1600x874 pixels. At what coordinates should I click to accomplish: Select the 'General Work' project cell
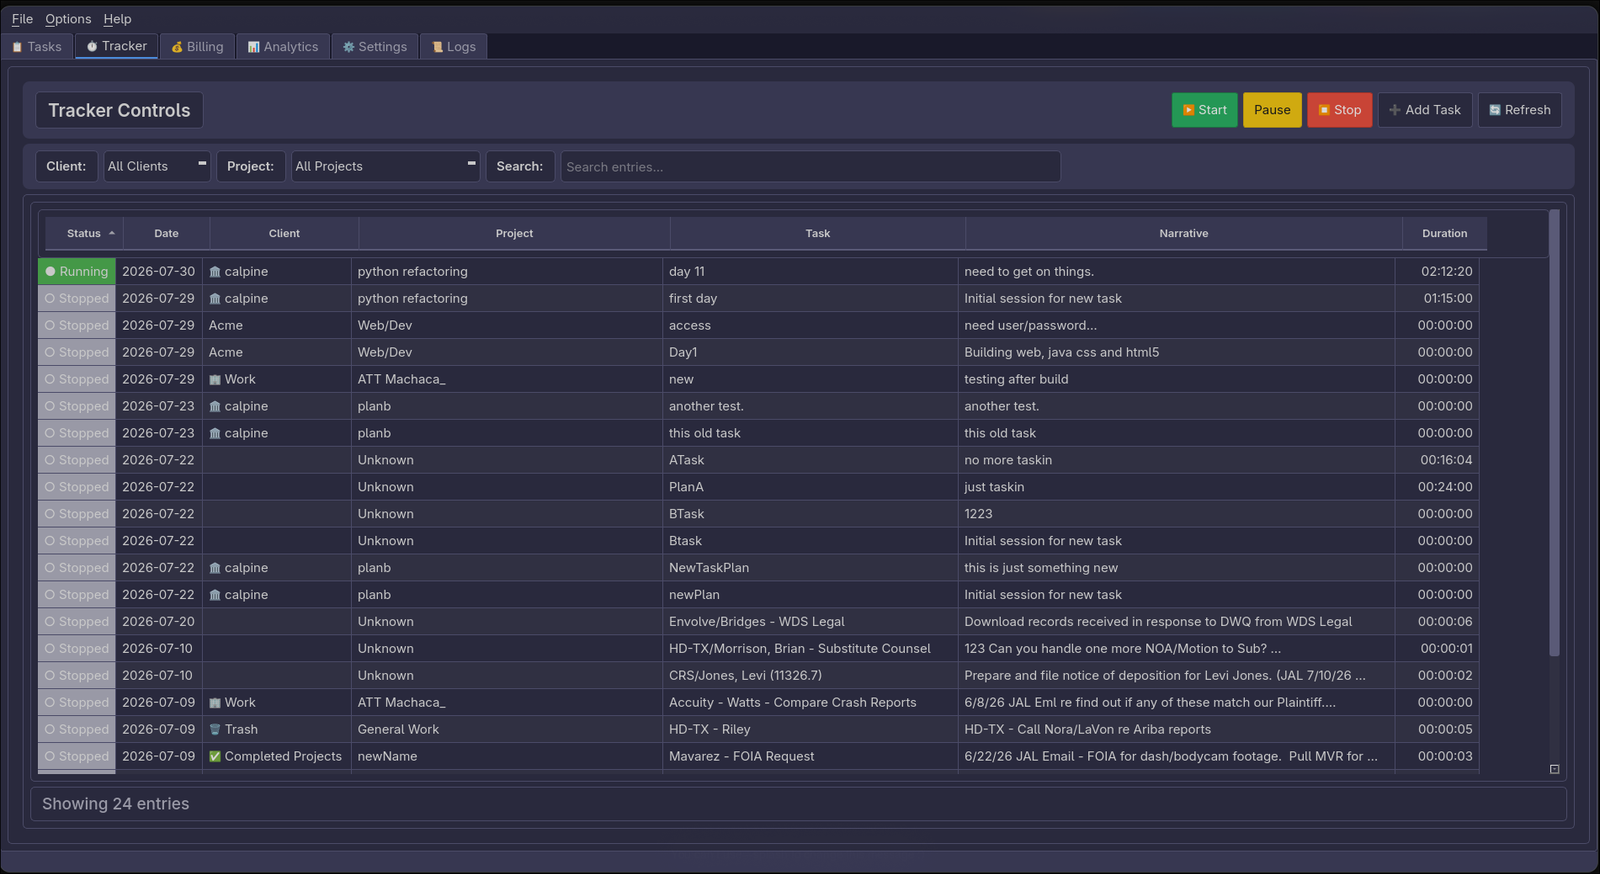coord(507,729)
